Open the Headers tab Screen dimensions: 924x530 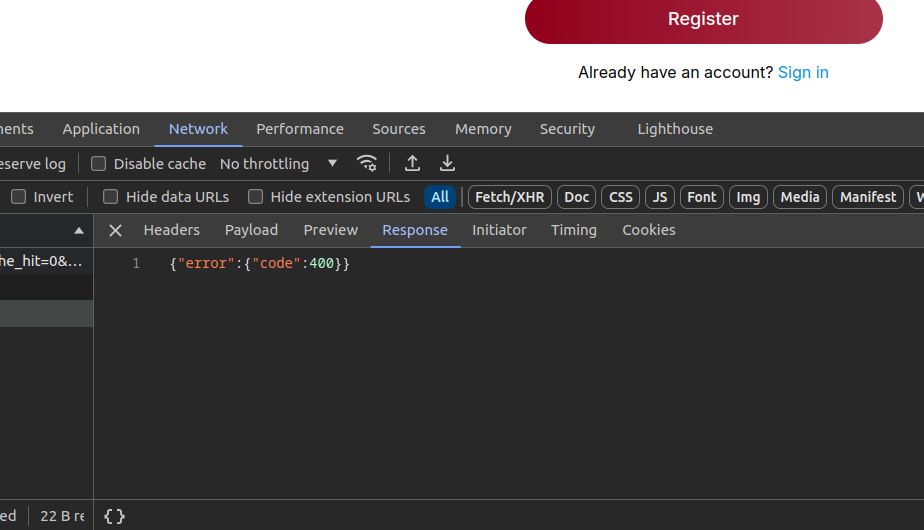pos(171,230)
